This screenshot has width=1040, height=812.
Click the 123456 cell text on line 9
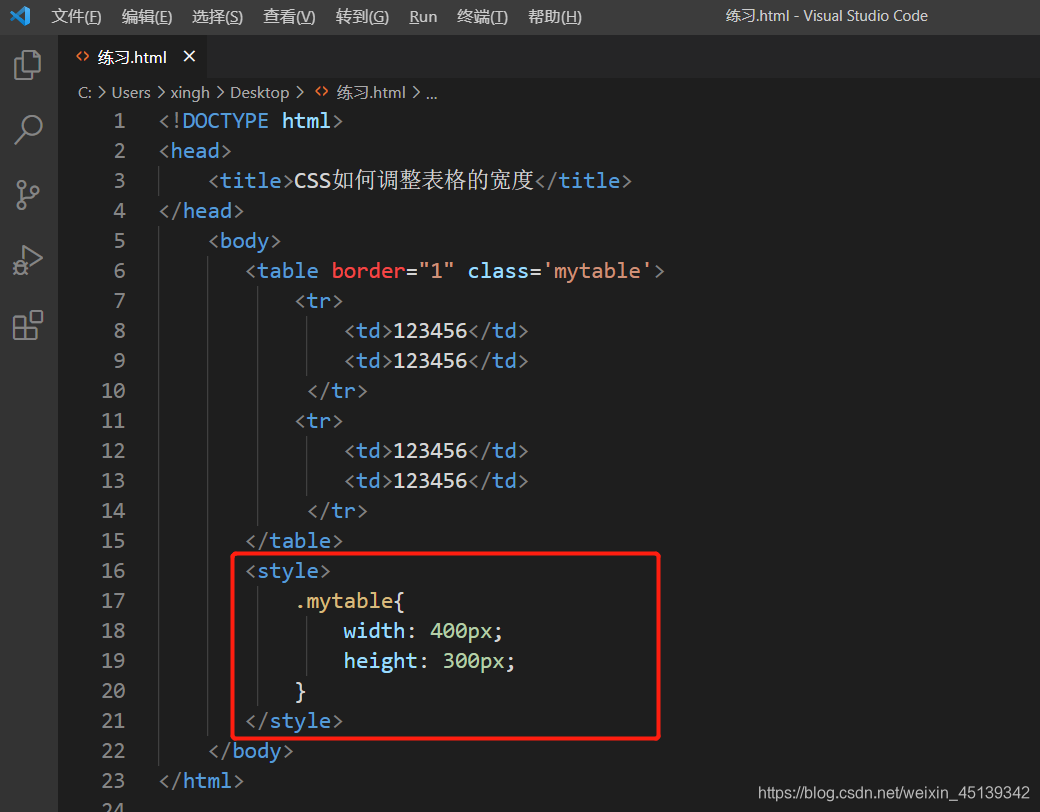(430, 360)
